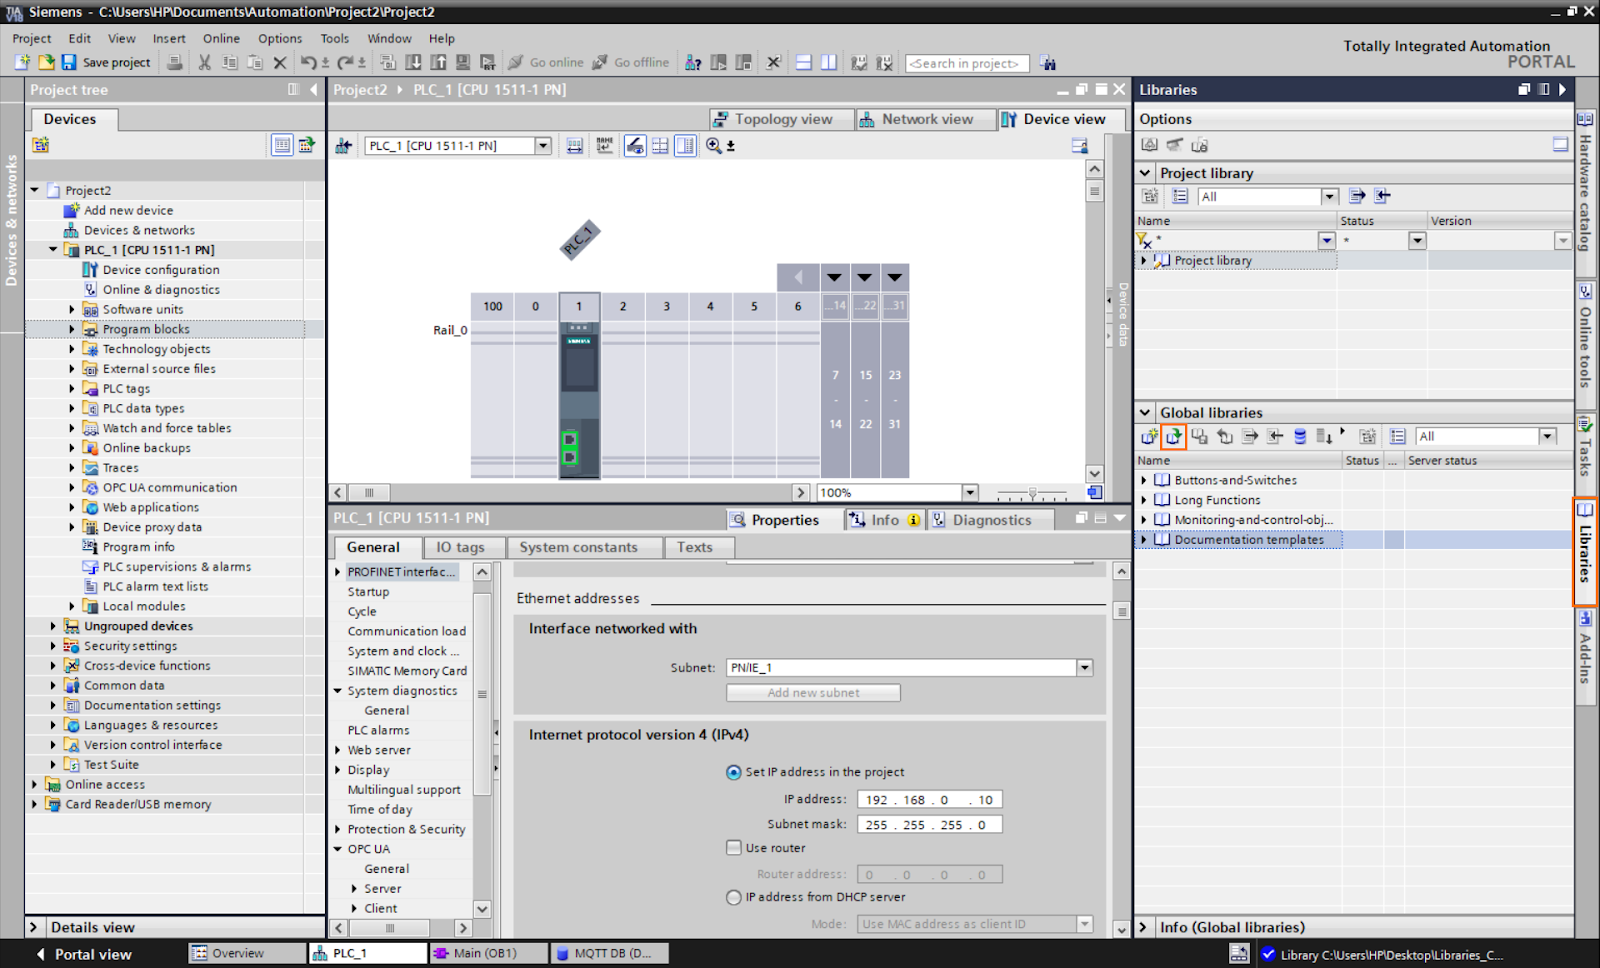Click the import library texts icon in Project library
The height and width of the screenshot is (968, 1600).
tap(1382, 196)
